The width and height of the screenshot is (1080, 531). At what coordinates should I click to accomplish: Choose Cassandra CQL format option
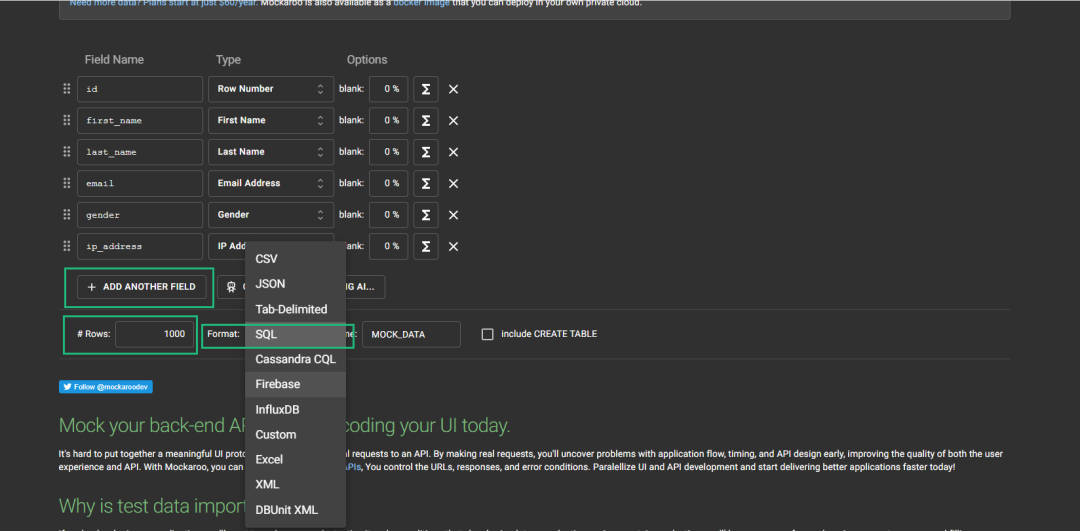[x=295, y=360]
